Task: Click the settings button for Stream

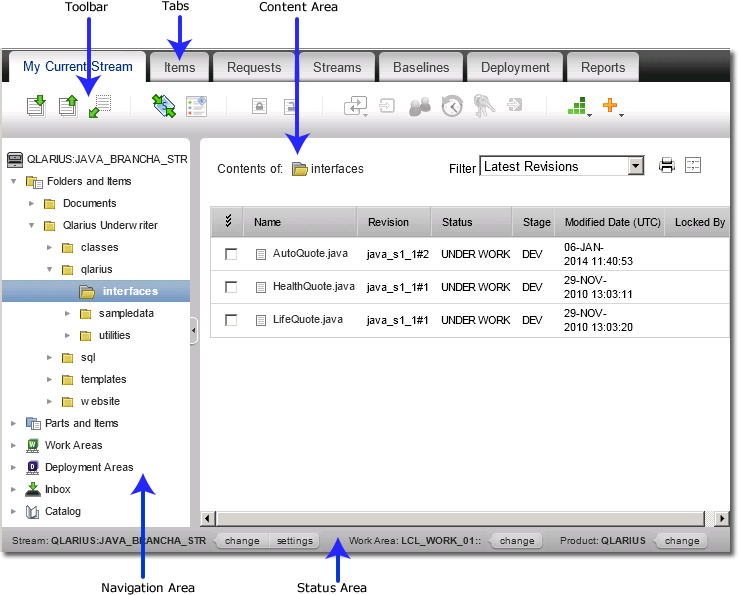Action: pyautogui.click(x=295, y=541)
